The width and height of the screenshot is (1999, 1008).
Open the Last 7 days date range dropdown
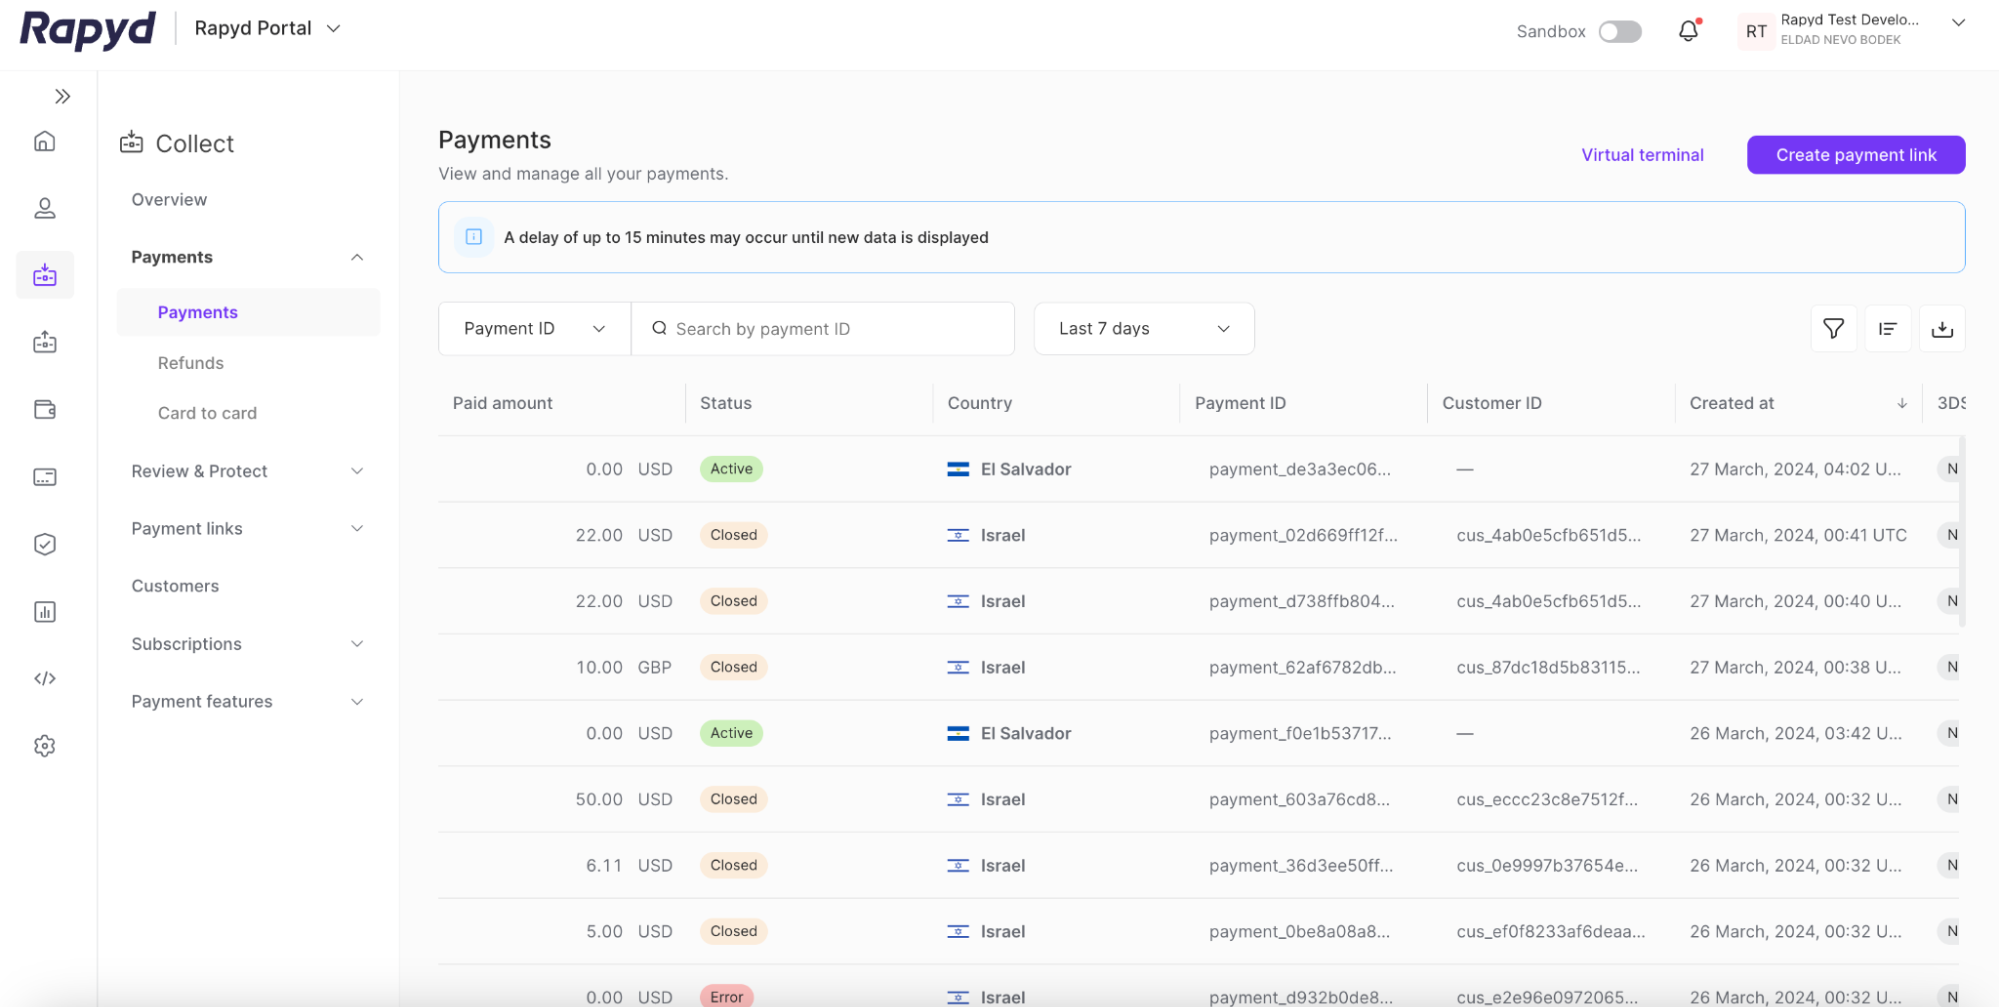[1144, 328]
